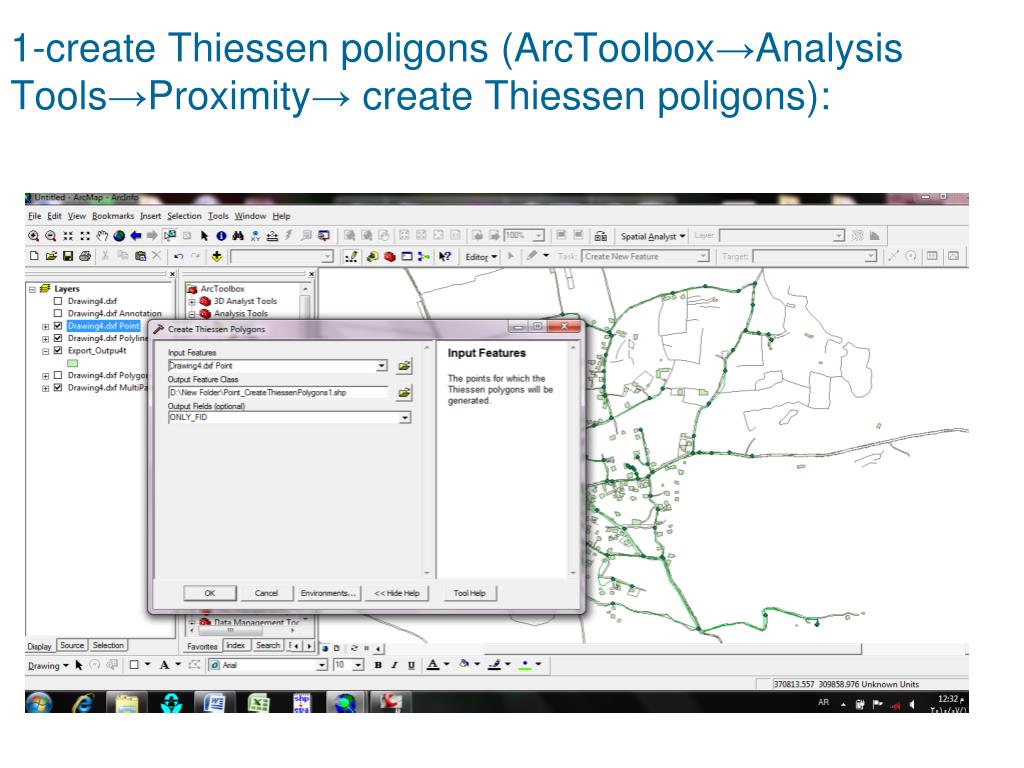Undo the last action
1024x768 pixels.
[x=178, y=256]
